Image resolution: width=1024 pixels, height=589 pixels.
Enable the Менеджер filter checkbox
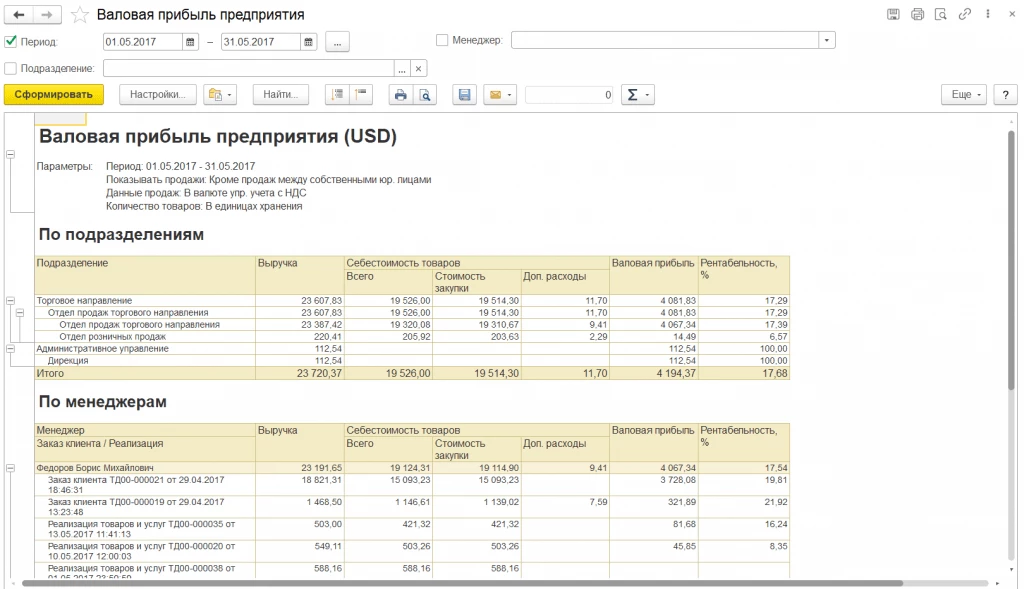click(442, 40)
